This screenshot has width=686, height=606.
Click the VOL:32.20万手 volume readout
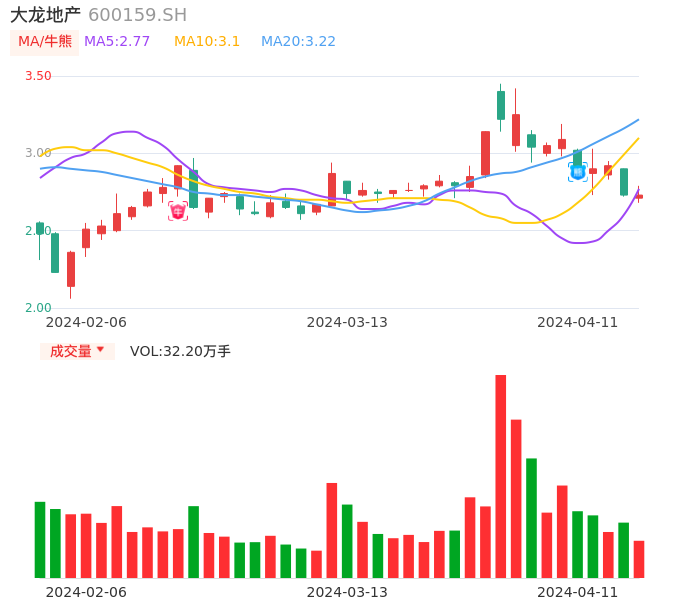tap(180, 351)
